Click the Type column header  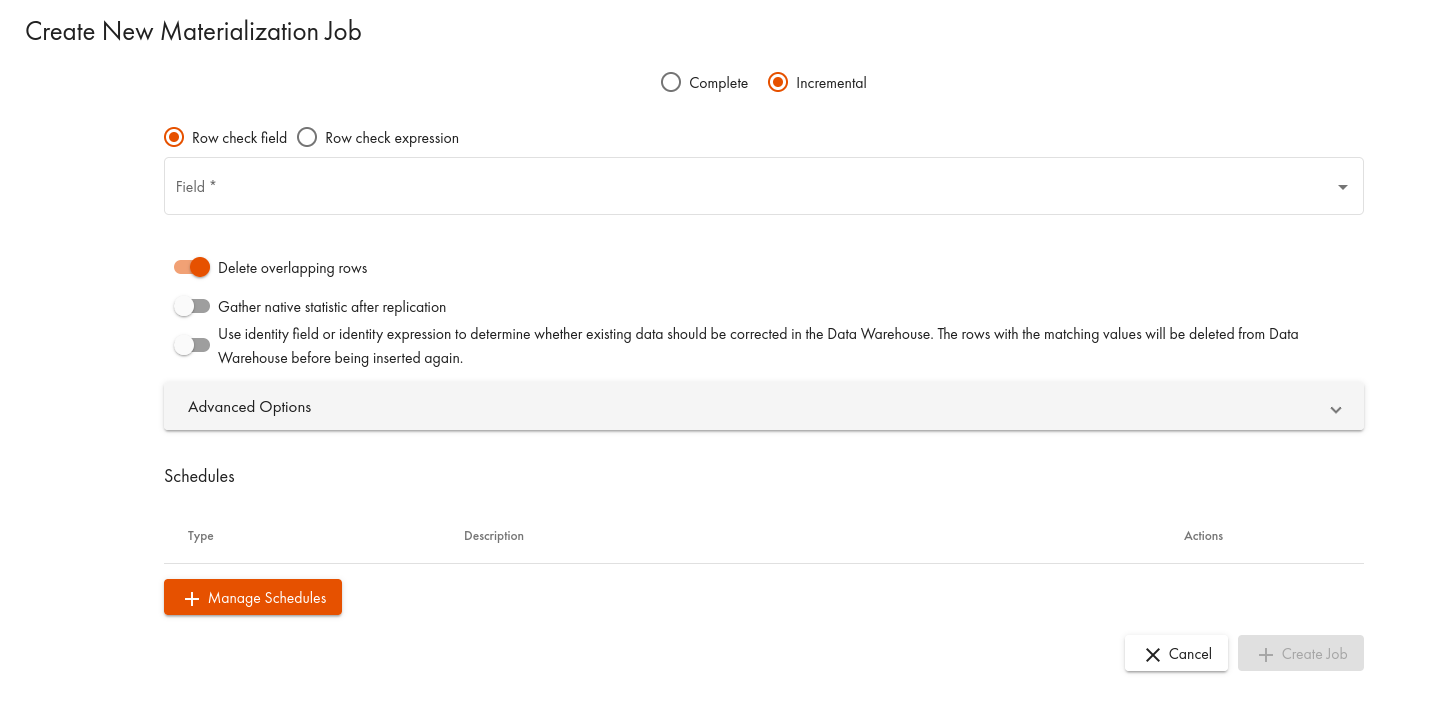200,536
